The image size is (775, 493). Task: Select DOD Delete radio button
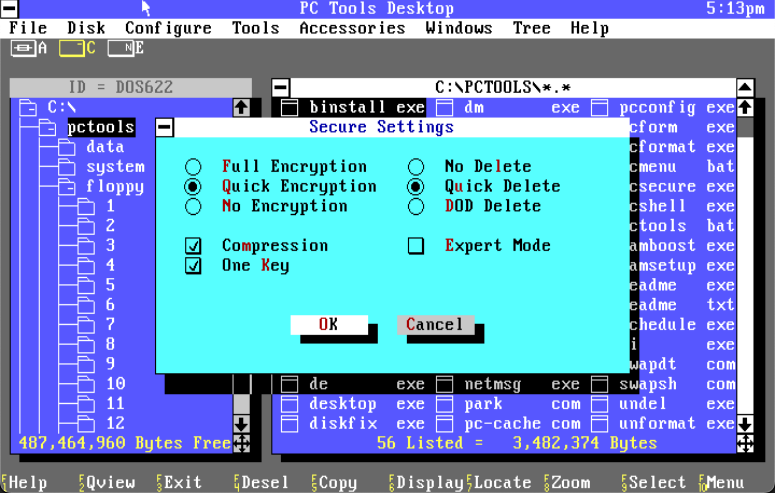click(x=416, y=206)
